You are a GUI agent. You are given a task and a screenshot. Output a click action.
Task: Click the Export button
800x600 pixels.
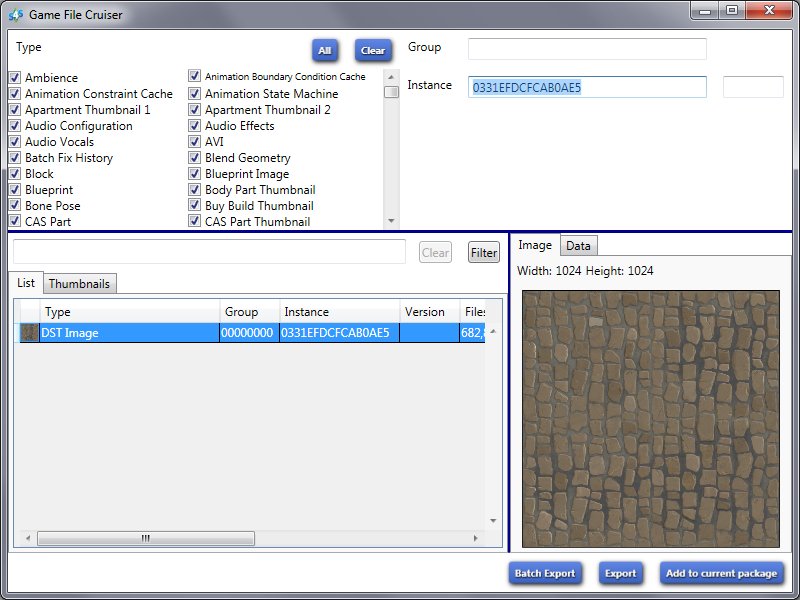click(620, 573)
